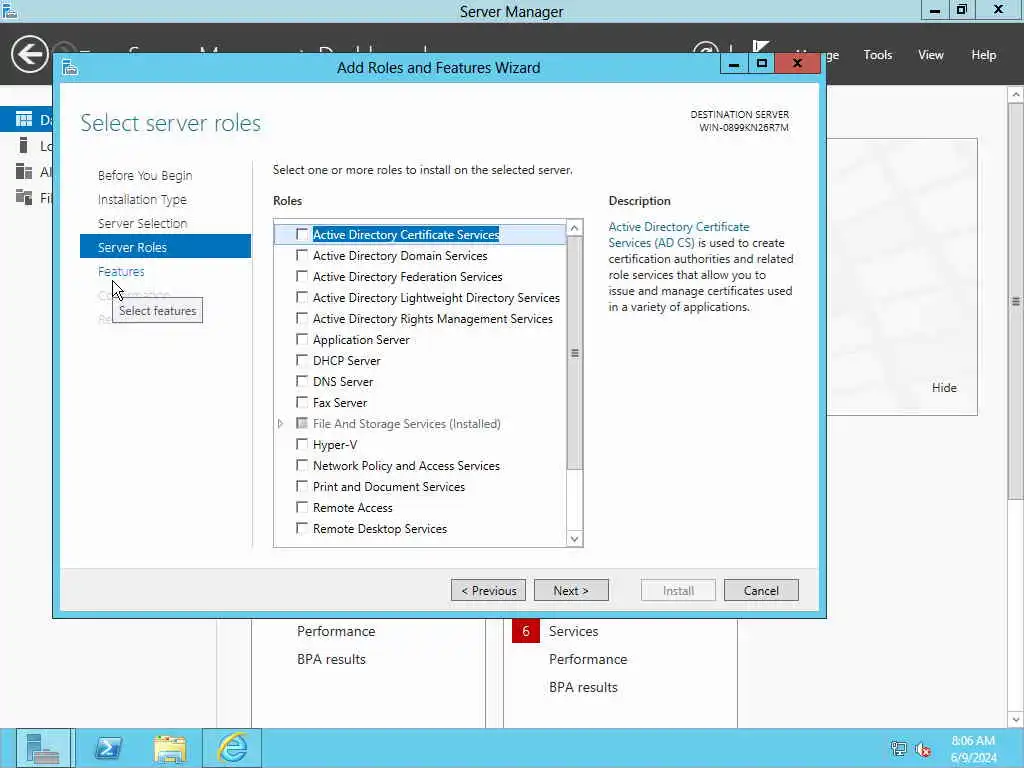Screen dimensions: 1024x768
Task: Open Server Manager from the taskbar
Action: pos(43,748)
